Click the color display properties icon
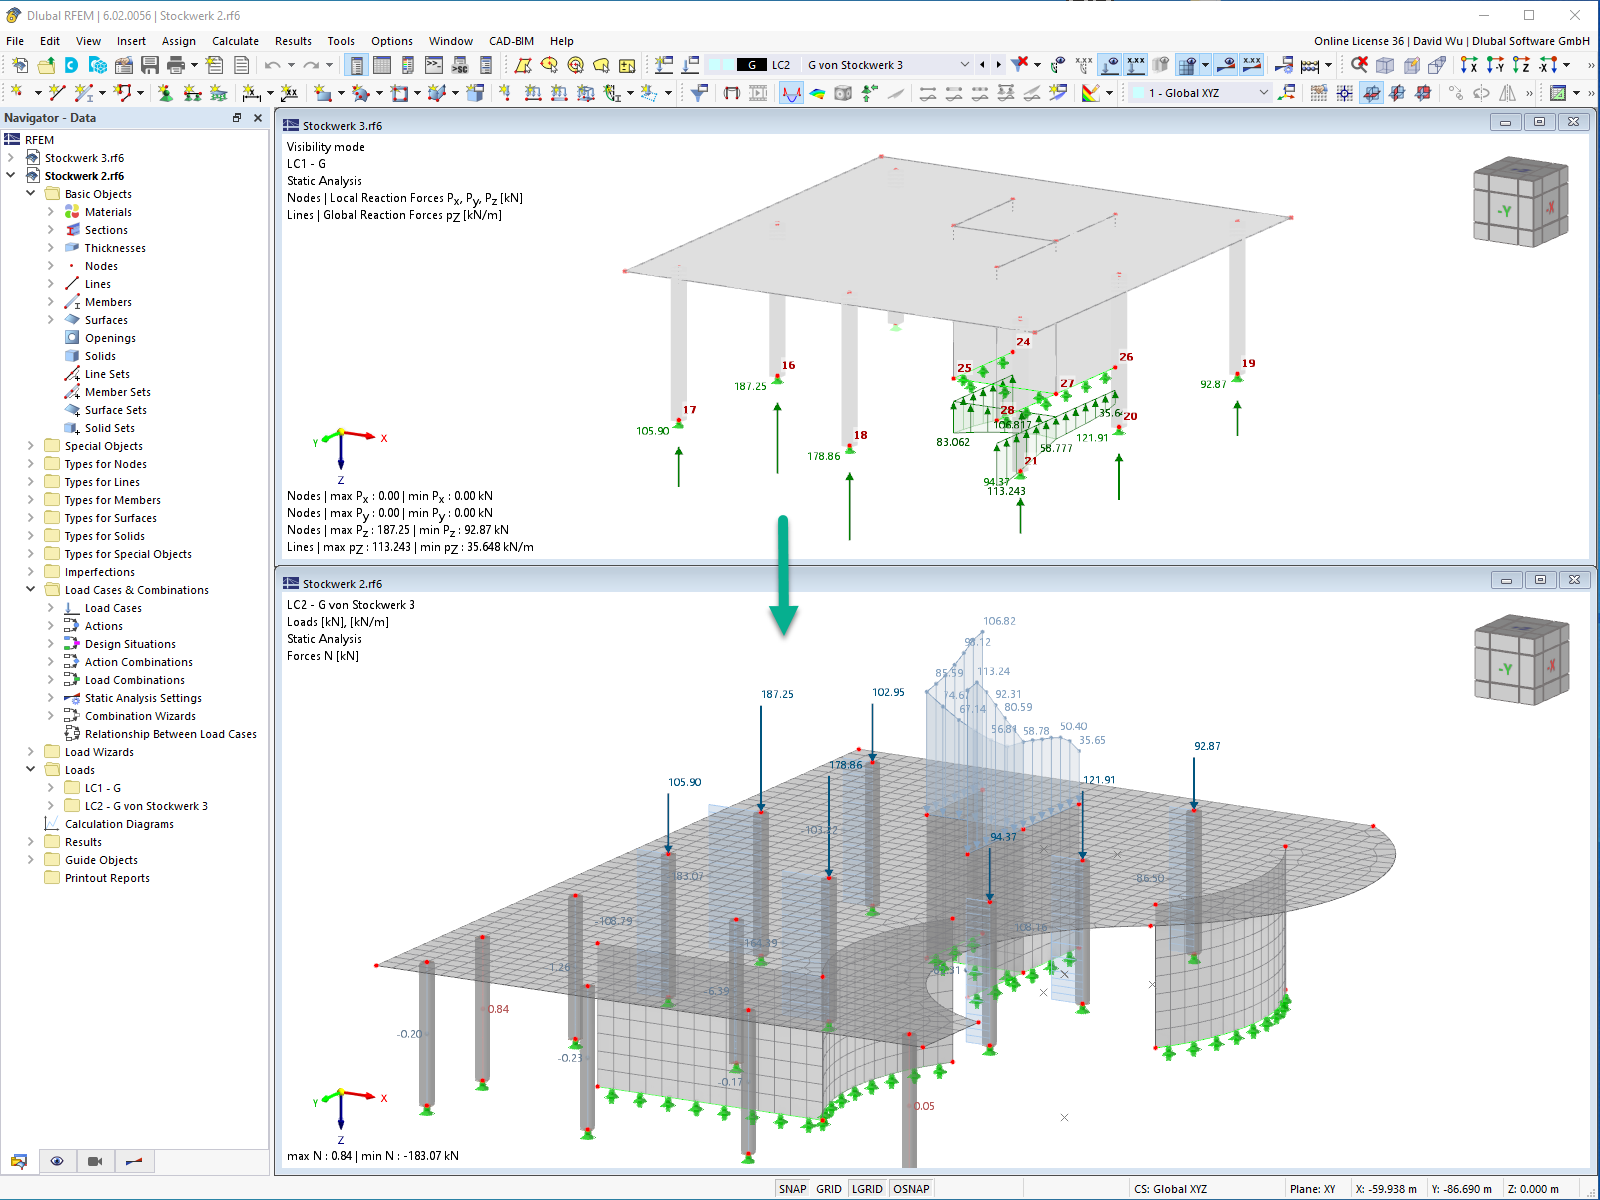 click(1091, 92)
